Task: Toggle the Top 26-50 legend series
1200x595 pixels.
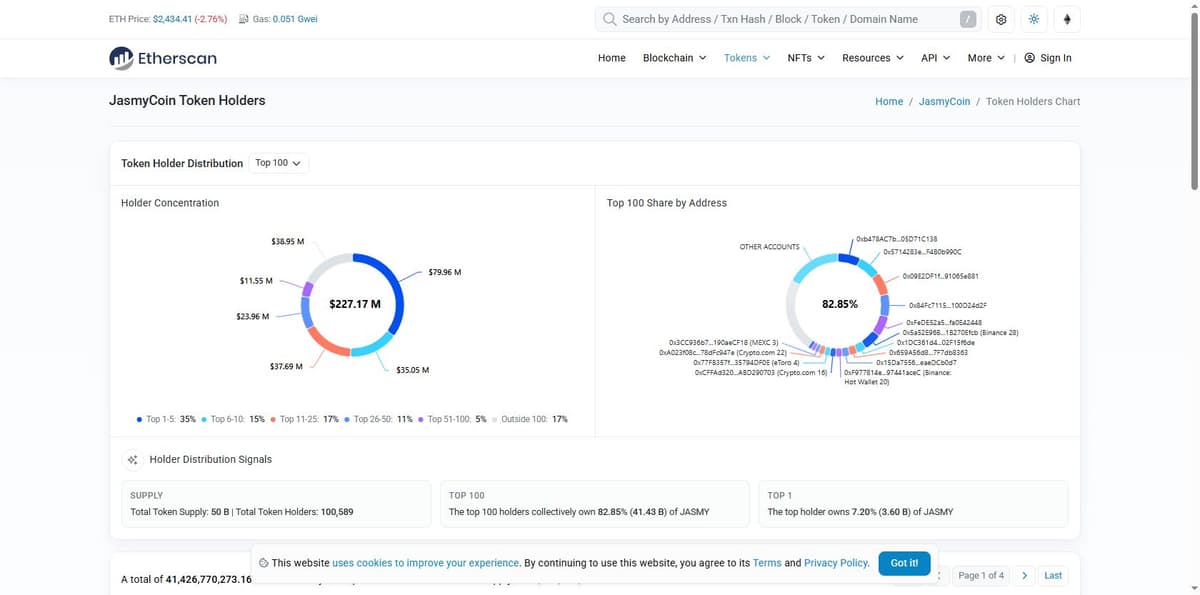Action: coord(378,419)
